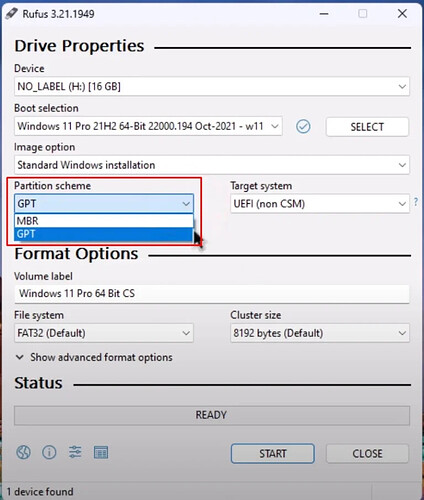This screenshot has width=424, height=500.
Task: Open the Device dropdown
Action: click(212, 86)
